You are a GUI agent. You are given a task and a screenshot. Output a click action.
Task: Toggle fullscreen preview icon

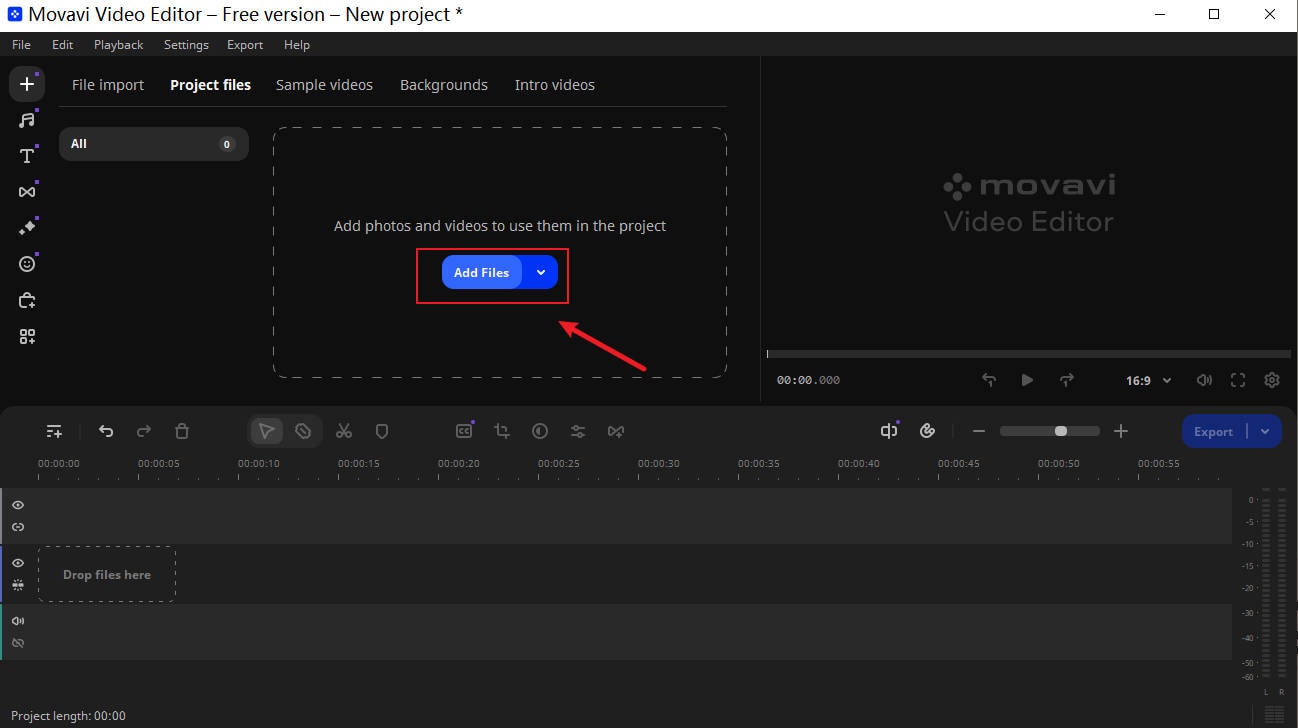coord(1238,380)
